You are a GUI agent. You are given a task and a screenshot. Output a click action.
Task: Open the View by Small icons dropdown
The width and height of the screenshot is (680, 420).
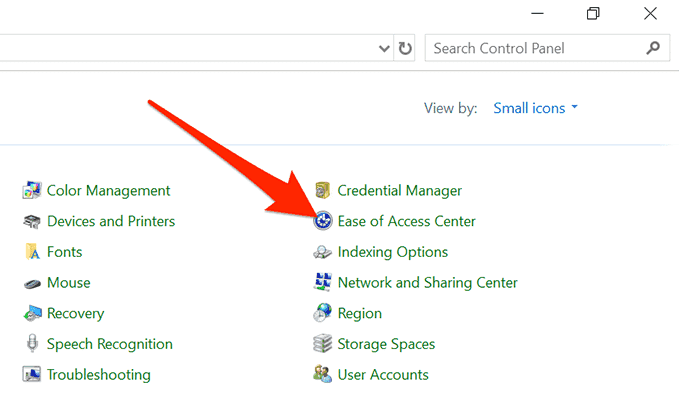[536, 108]
